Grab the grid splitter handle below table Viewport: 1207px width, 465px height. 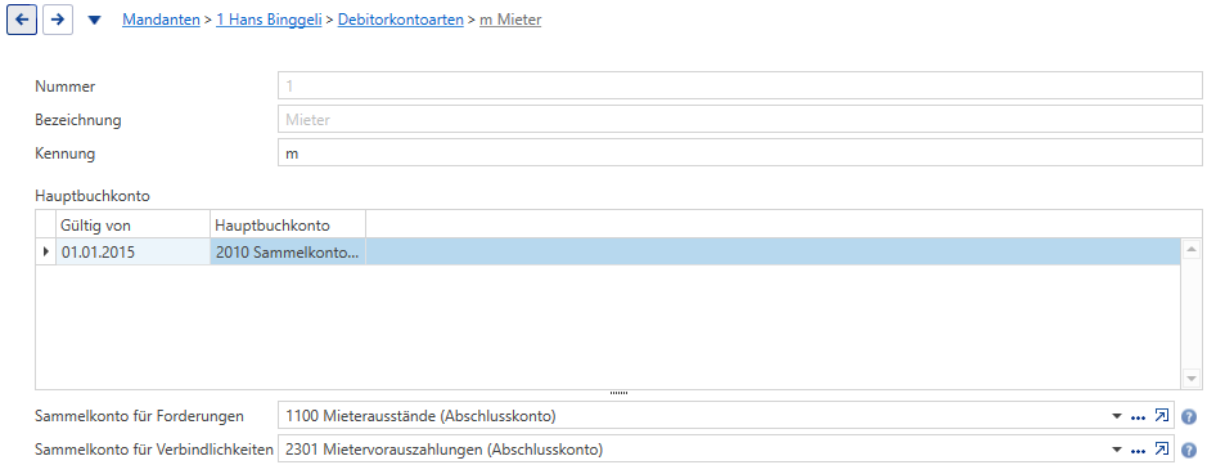[618, 393]
